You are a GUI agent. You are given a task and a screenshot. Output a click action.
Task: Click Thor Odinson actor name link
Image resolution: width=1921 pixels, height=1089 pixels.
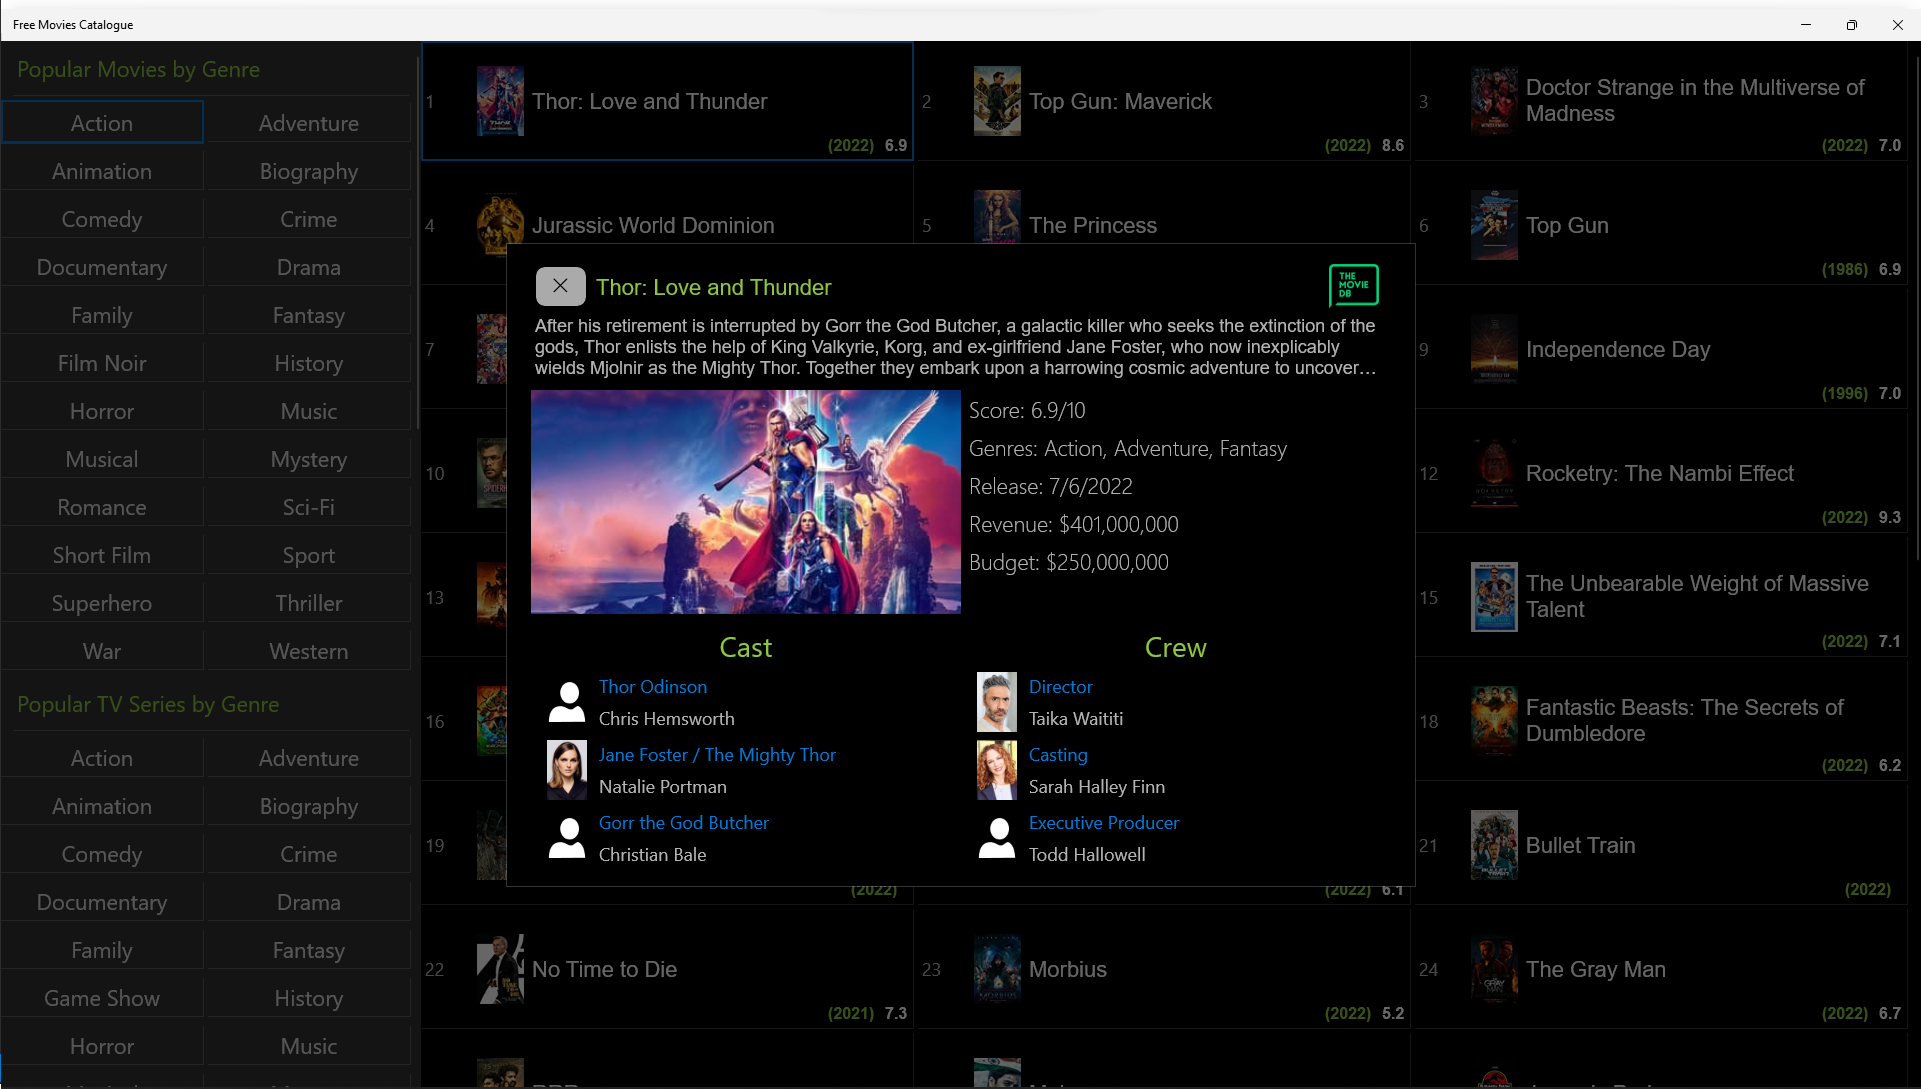652,685
